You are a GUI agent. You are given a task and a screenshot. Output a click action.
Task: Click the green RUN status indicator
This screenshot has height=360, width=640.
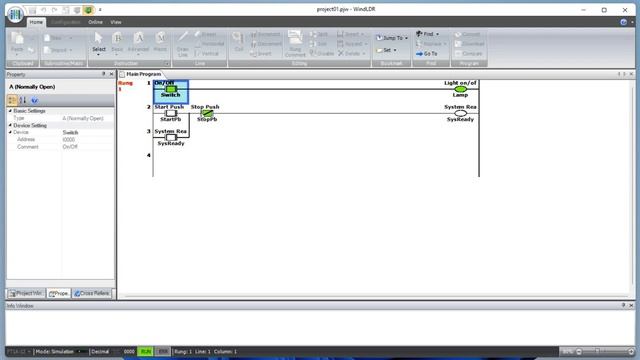[x=145, y=351]
